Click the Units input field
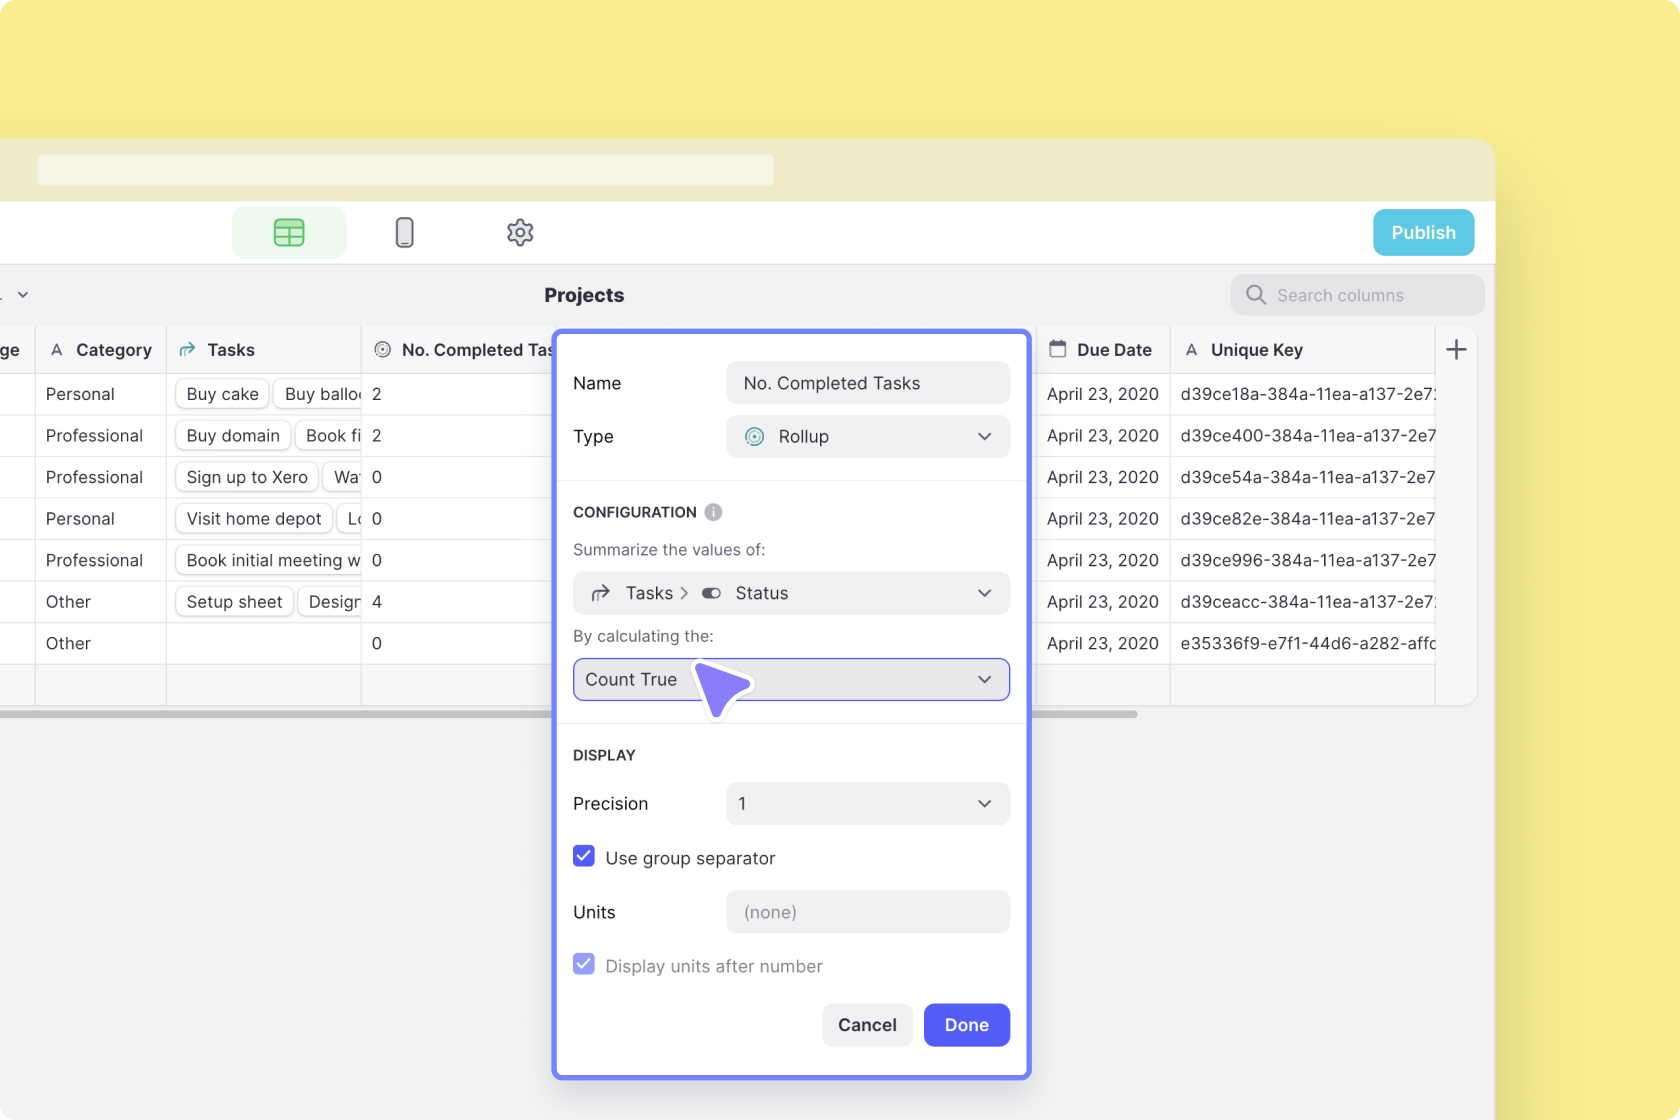The width and height of the screenshot is (1680, 1120). pyautogui.click(x=867, y=911)
